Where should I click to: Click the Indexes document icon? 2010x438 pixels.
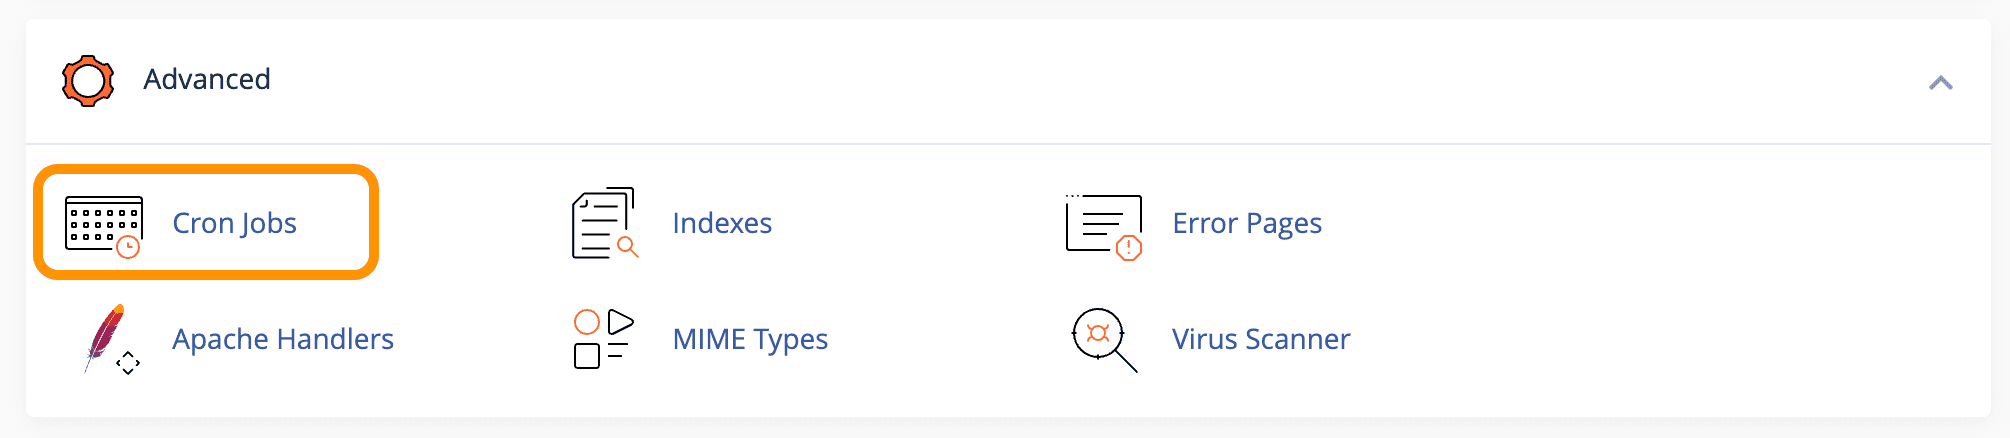[605, 222]
